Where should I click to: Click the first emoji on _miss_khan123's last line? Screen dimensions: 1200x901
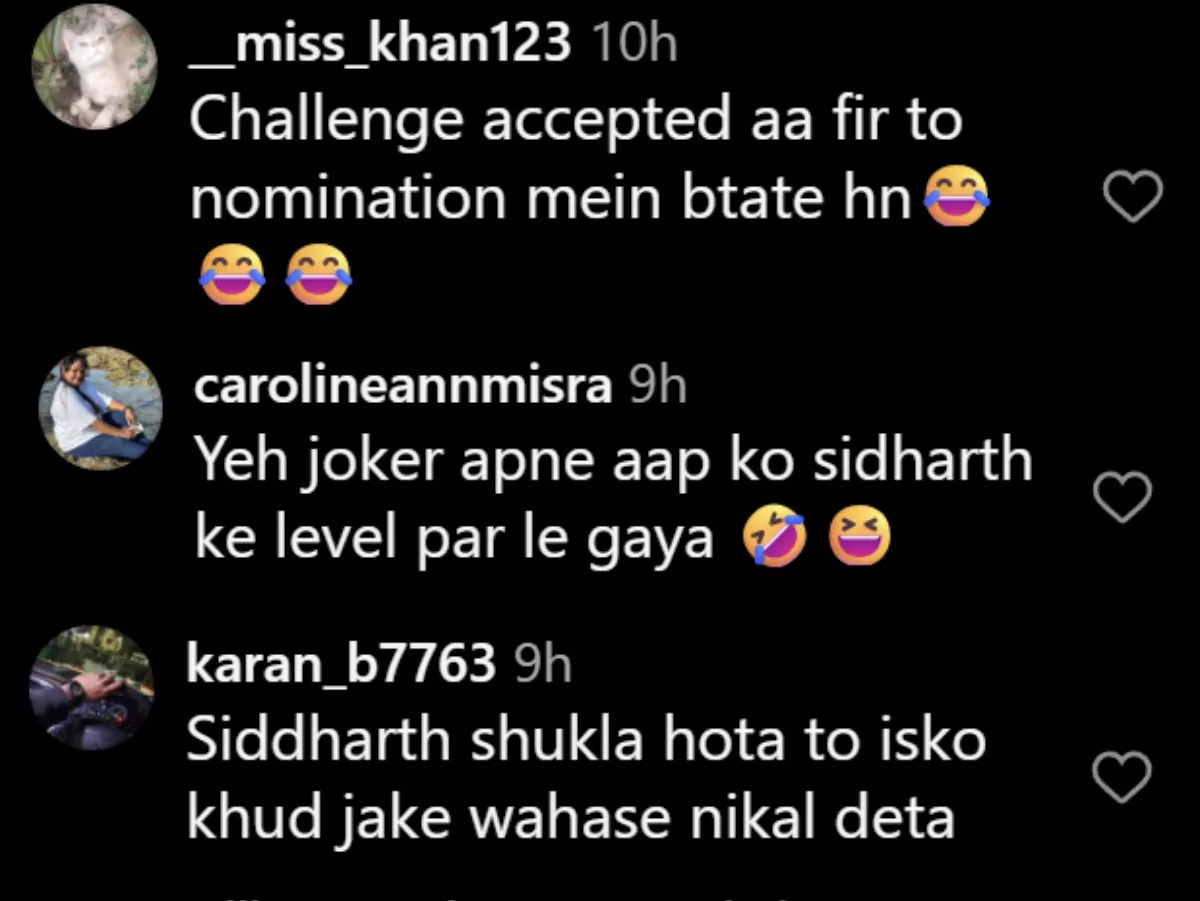232,275
